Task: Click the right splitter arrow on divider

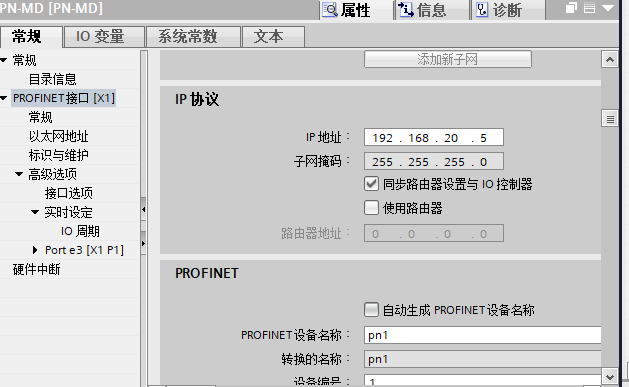Action: (144, 243)
